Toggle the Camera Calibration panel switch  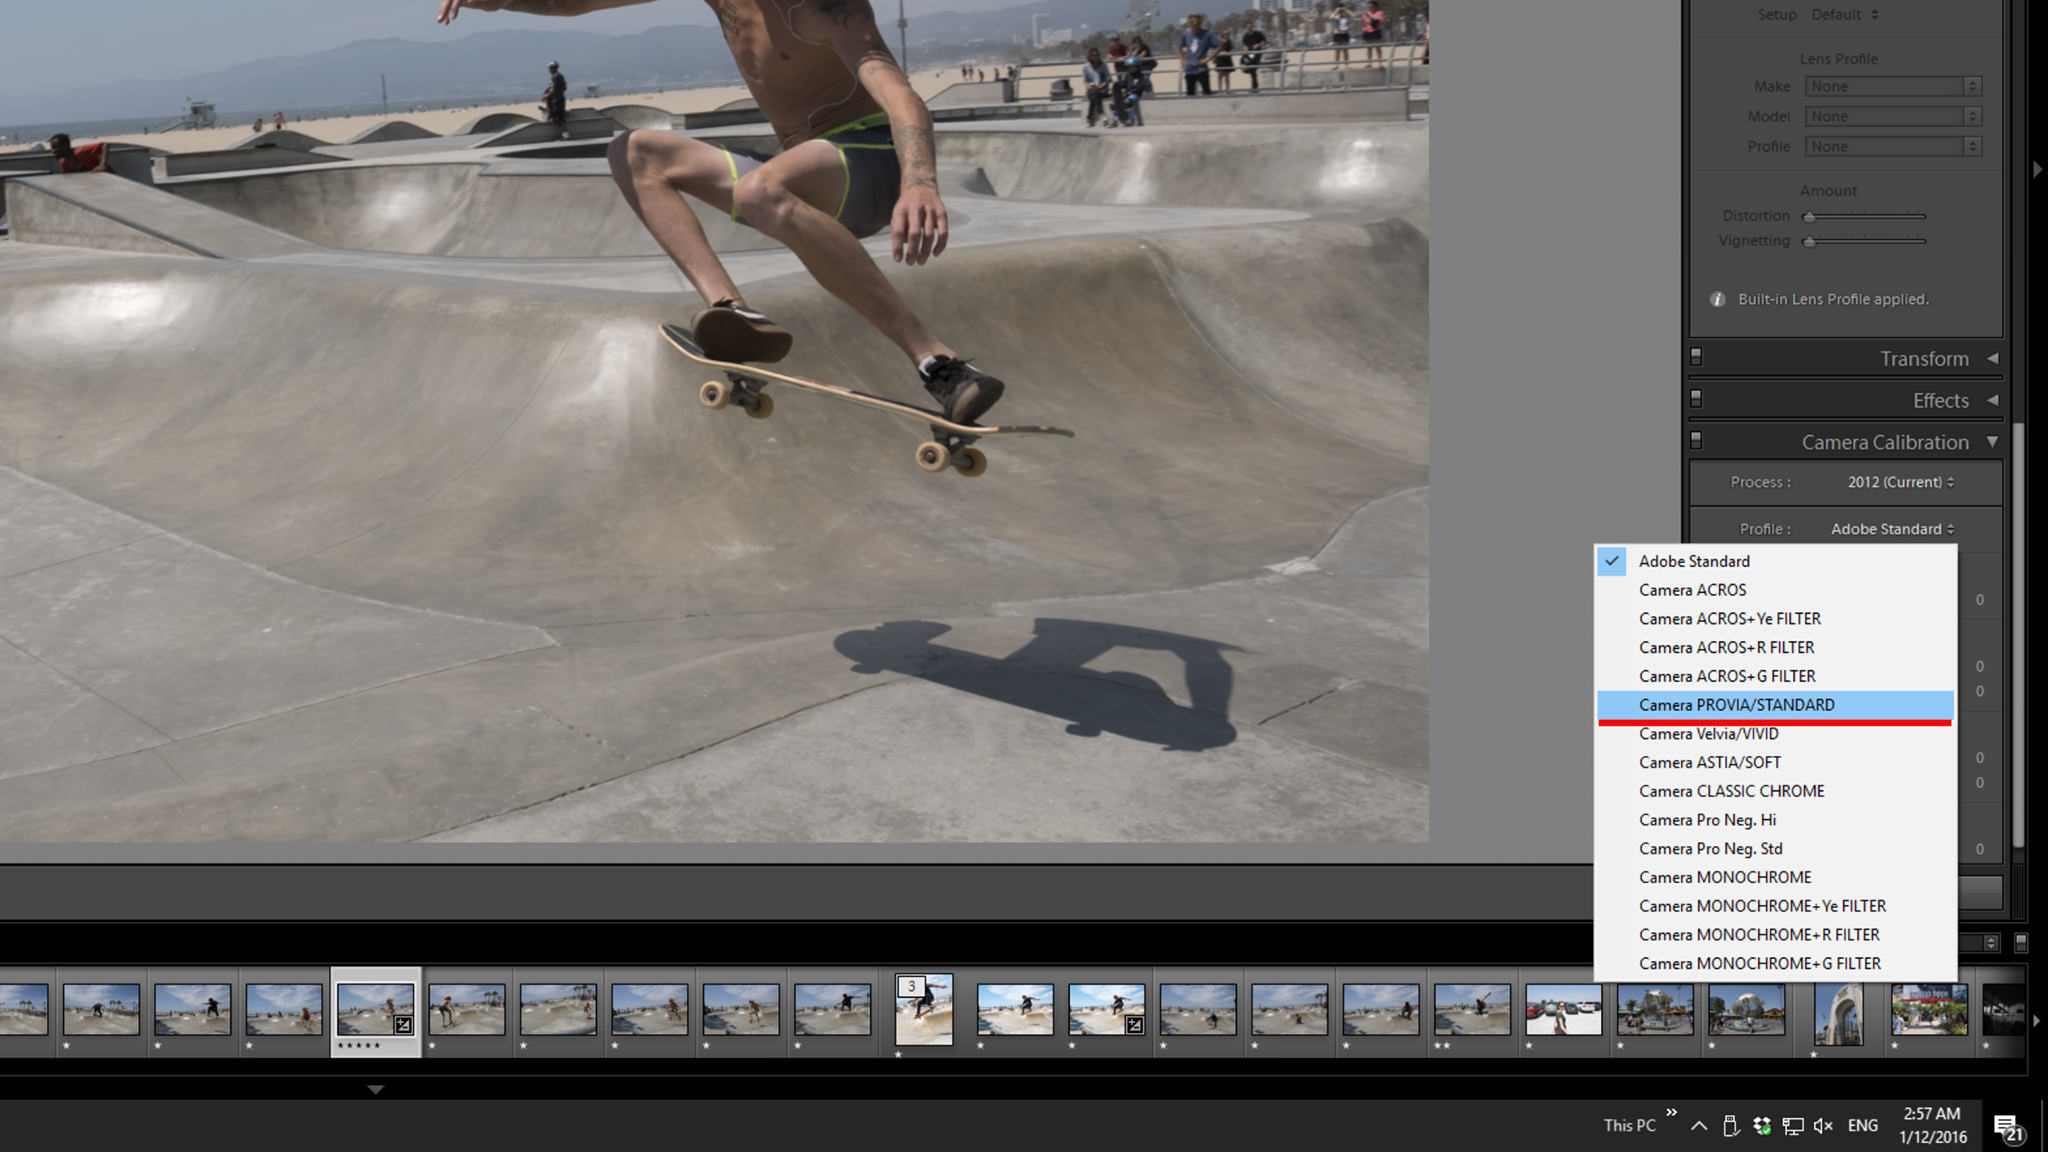1696,441
